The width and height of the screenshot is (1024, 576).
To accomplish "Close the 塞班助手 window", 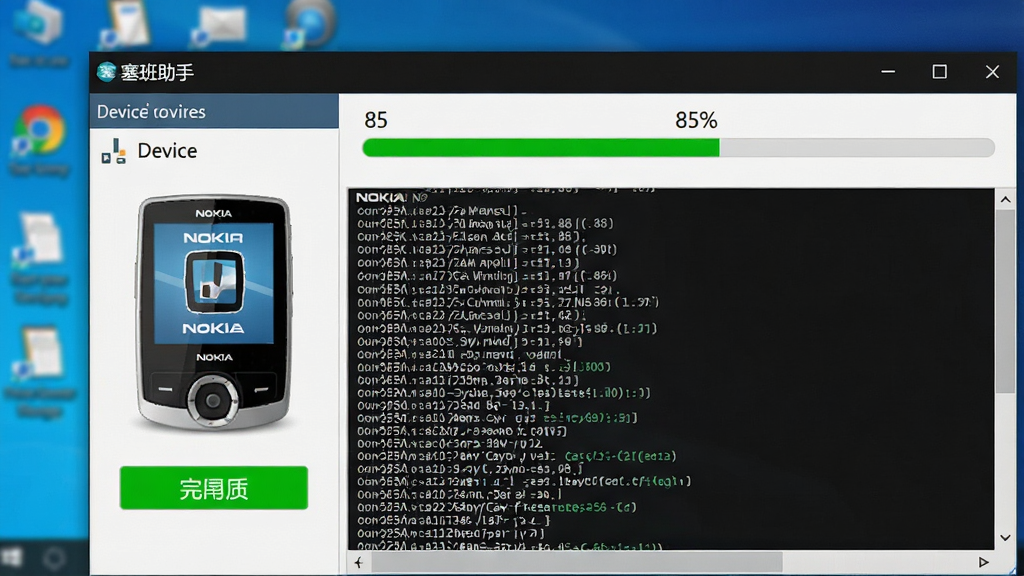I will pos(993,72).
